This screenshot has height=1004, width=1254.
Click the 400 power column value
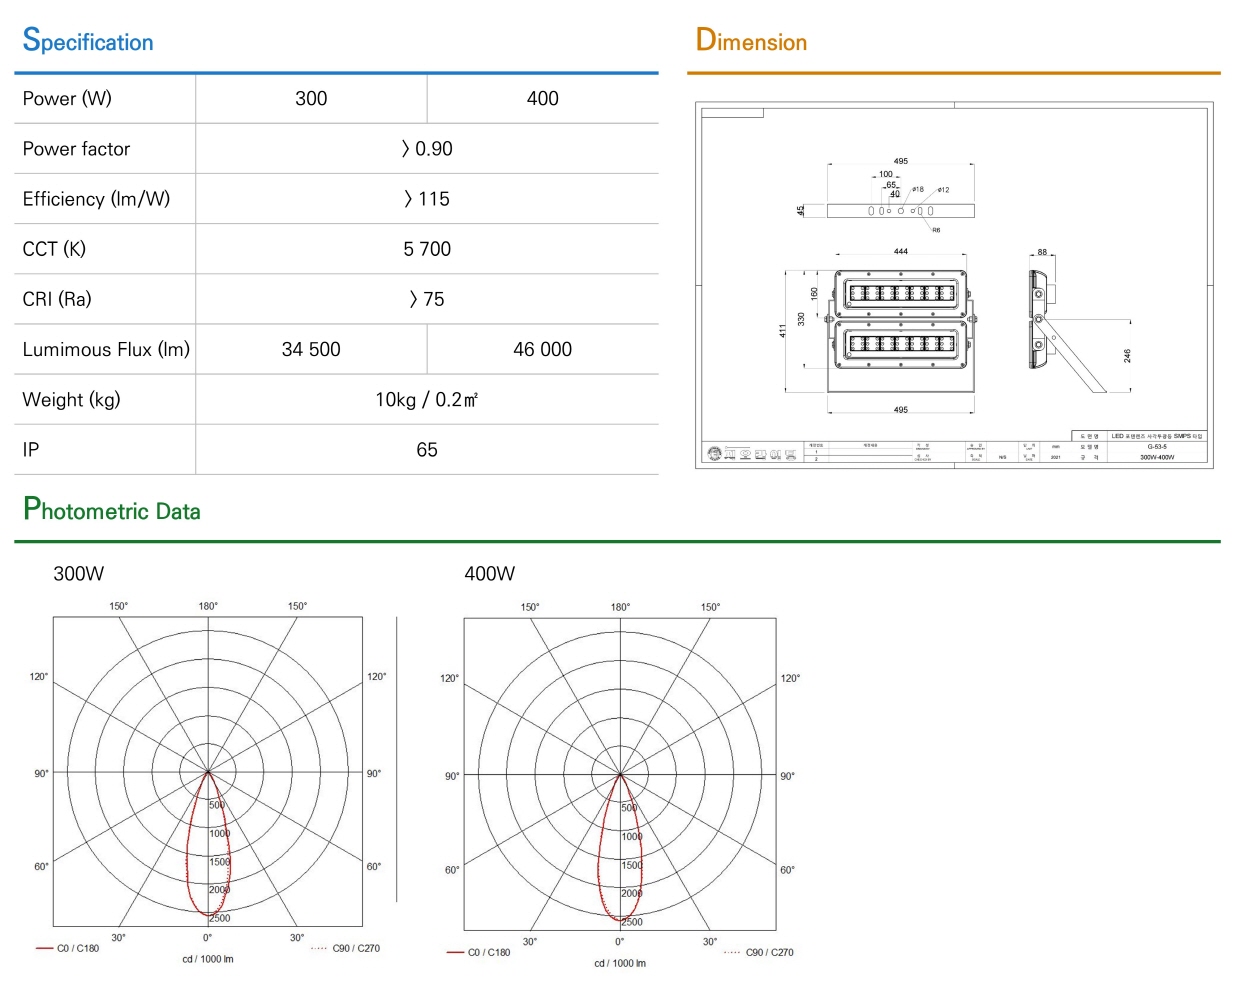pos(543,98)
